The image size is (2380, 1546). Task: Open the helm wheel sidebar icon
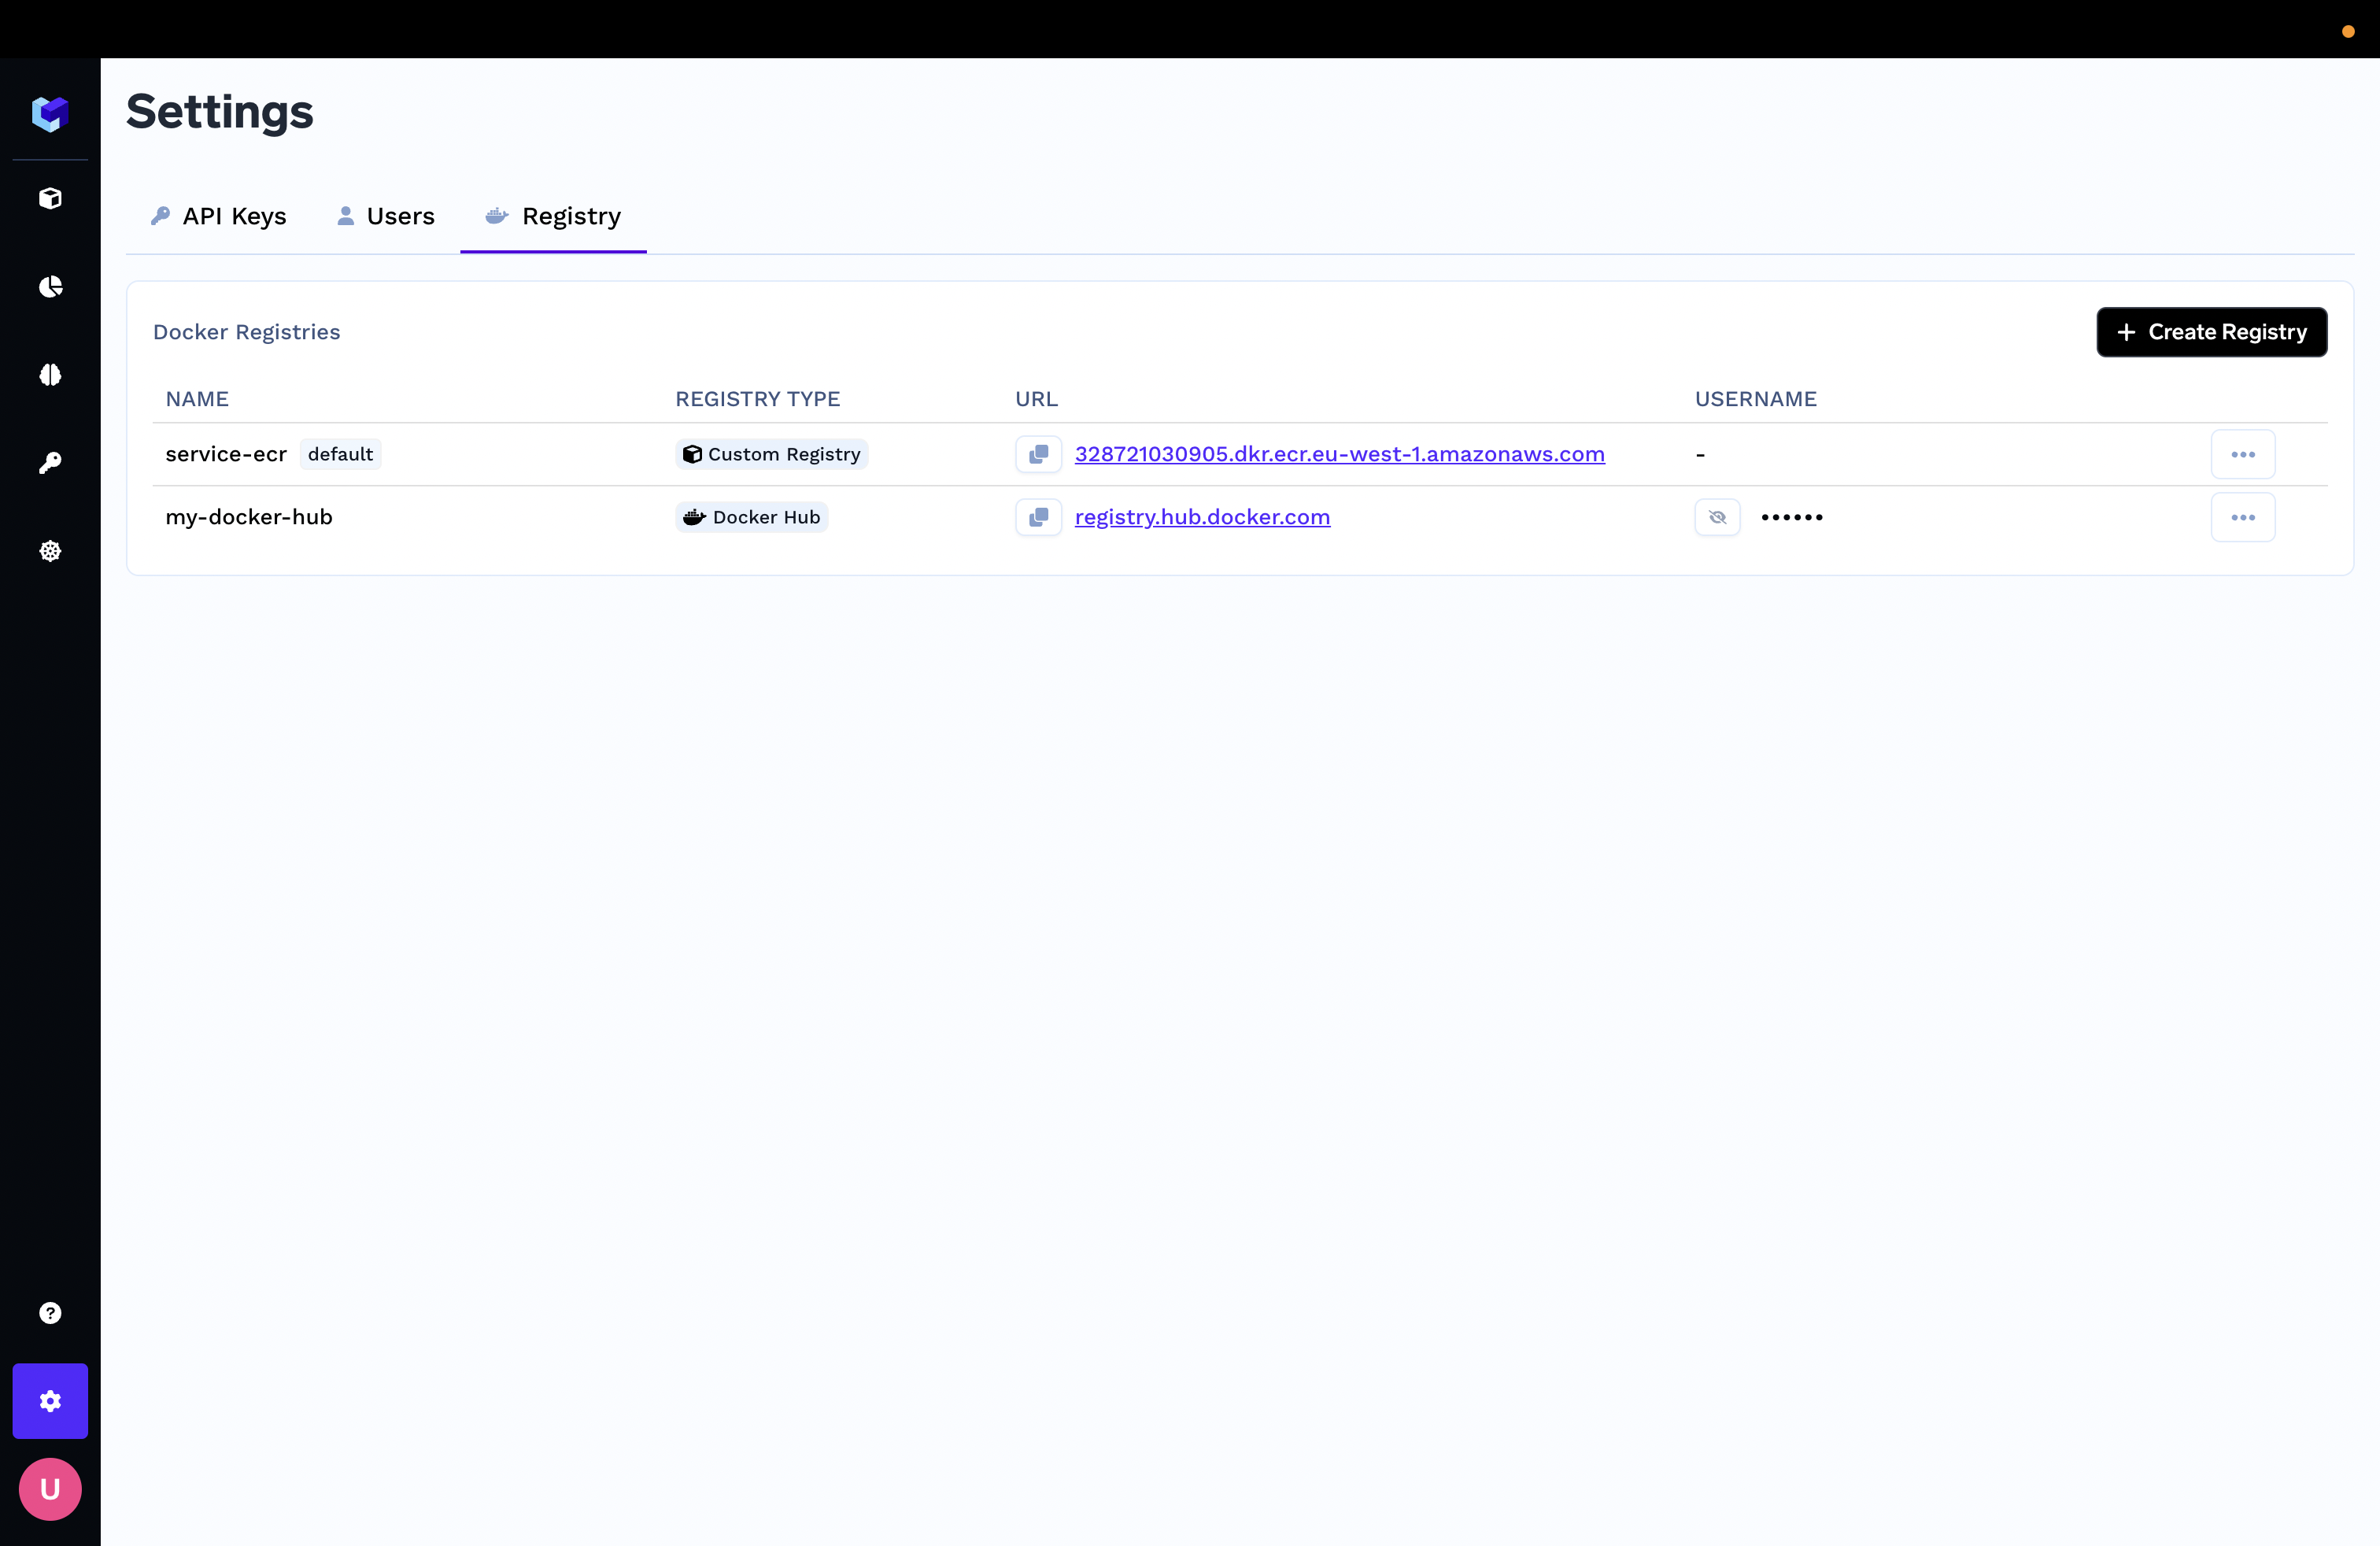[50, 551]
